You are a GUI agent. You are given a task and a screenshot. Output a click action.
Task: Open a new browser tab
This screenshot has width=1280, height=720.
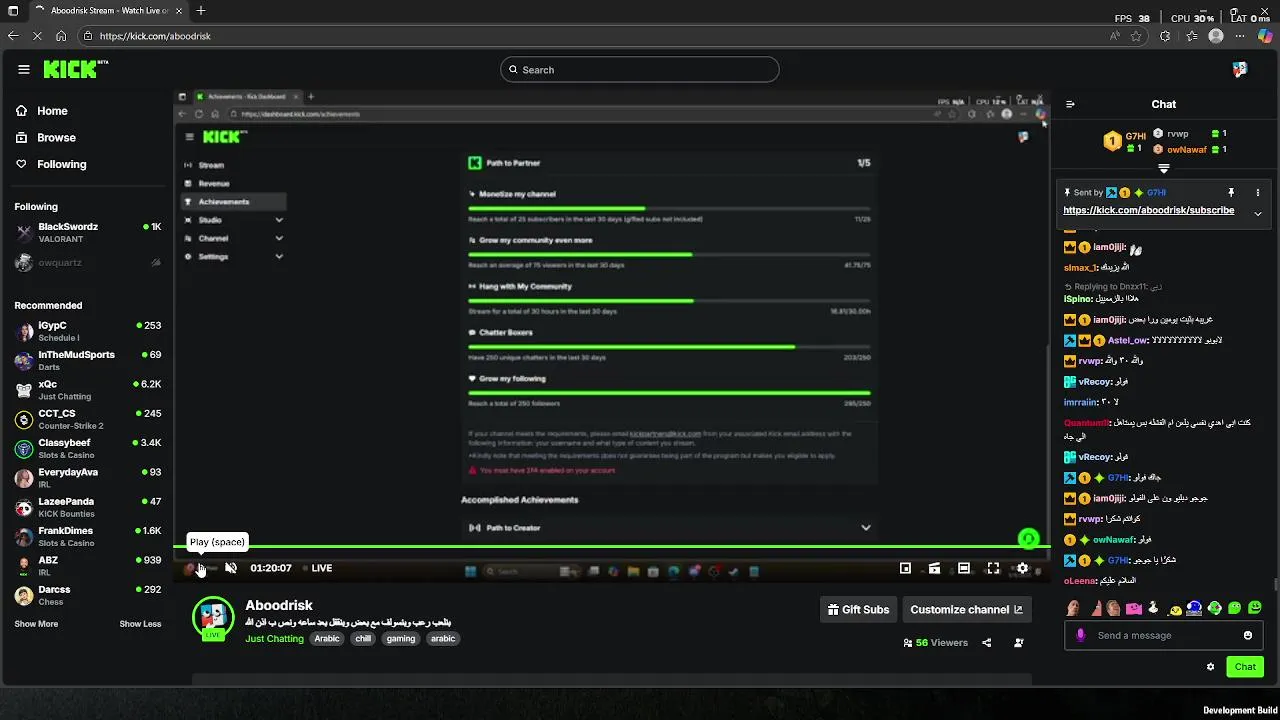[x=201, y=11]
